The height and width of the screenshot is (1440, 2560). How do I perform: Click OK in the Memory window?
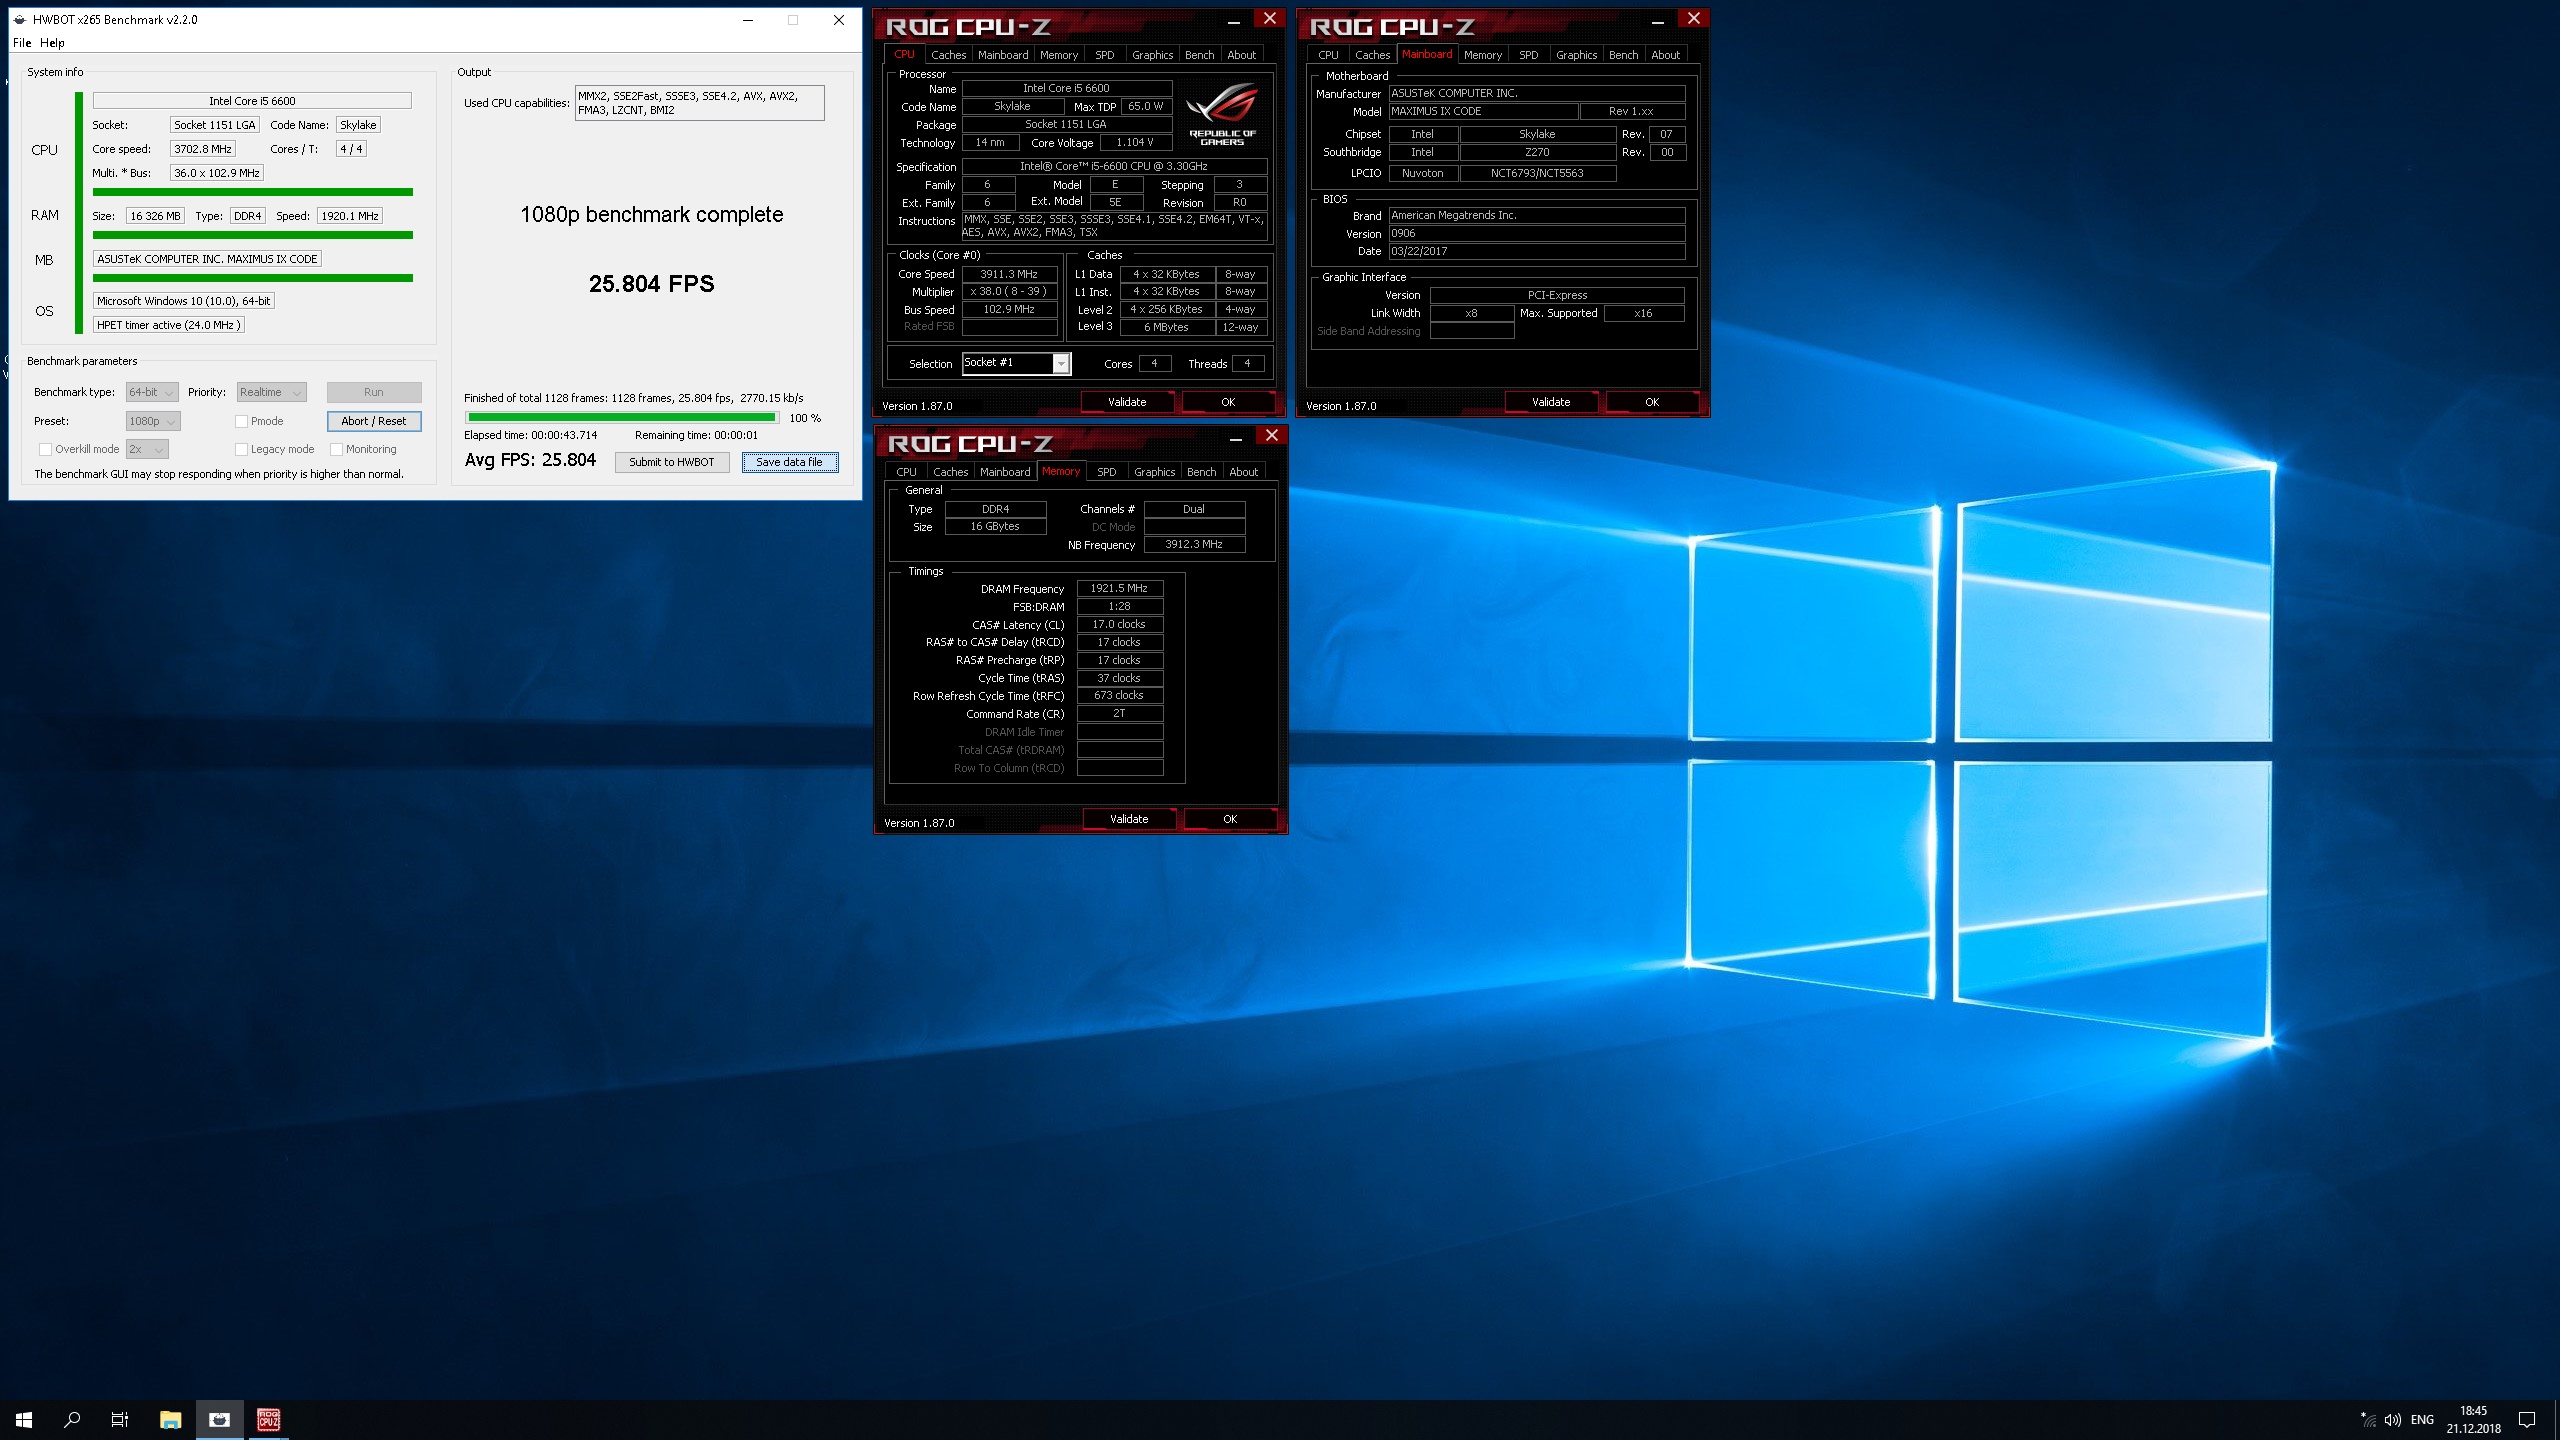pos(1230,819)
